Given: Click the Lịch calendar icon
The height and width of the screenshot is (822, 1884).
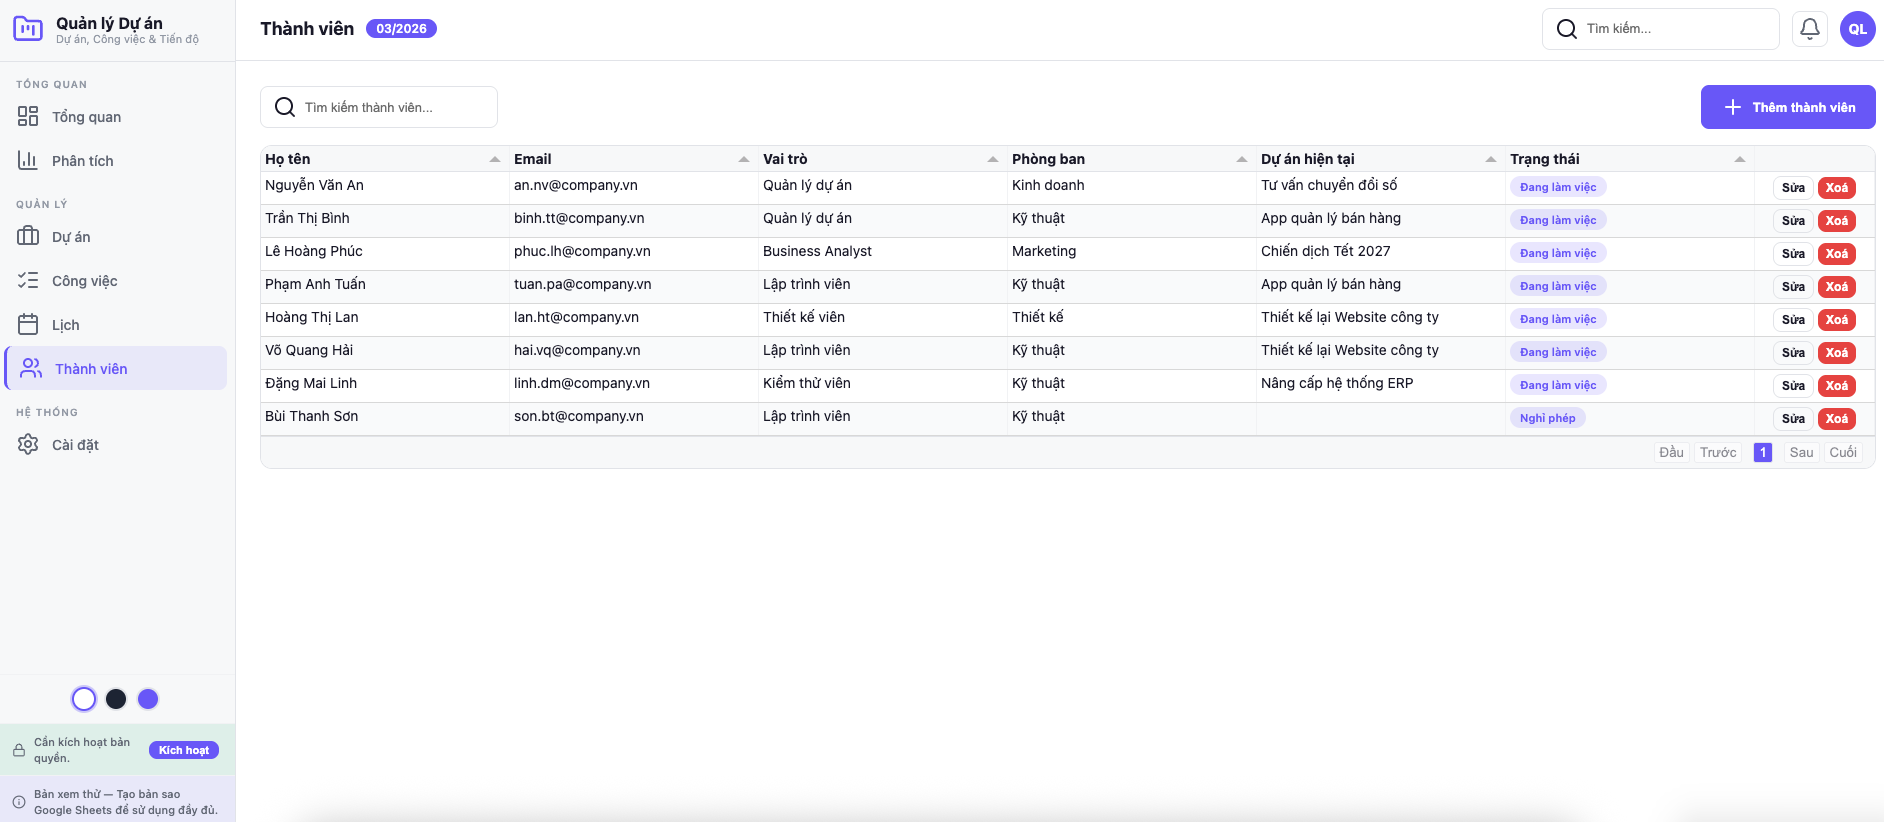Looking at the screenshot, I should point(28,325).
